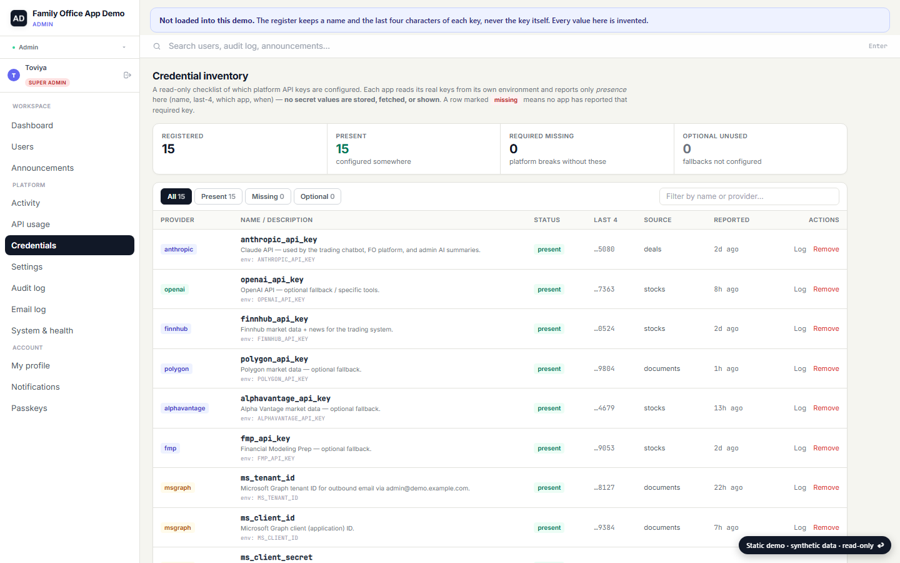Remove the ms_tenant_id row
The height and width of the screenshot is (563, 900).
tap(826, 488)
